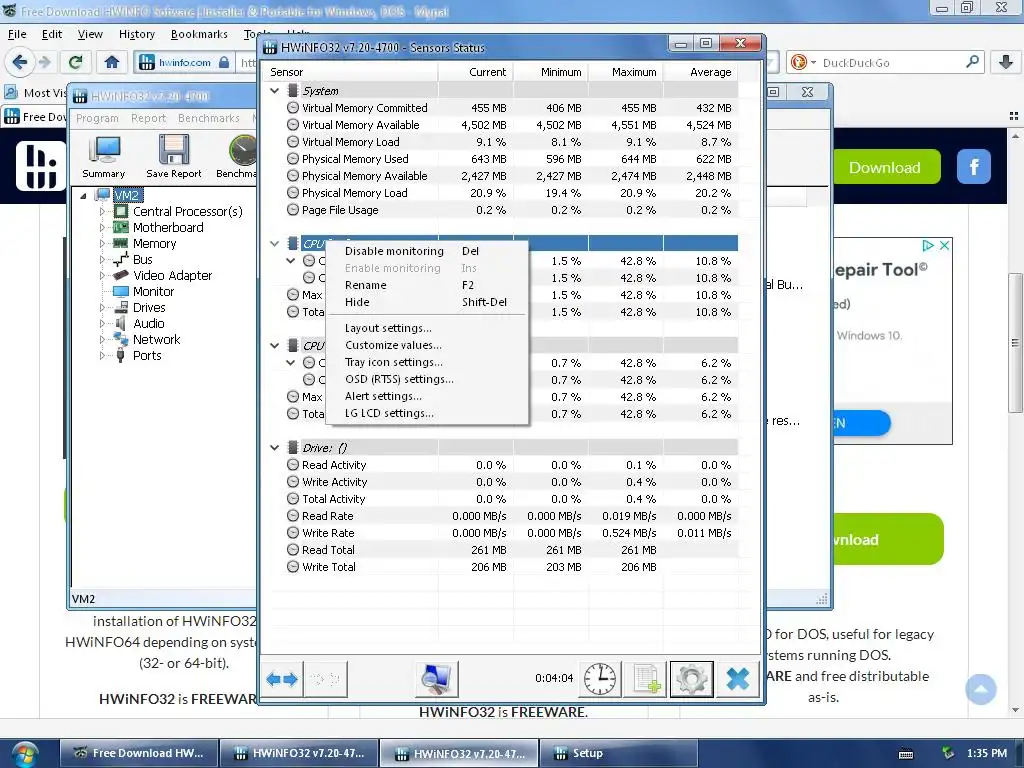Open Tray icon settings... menu entry
This screenshot has width=1024, height=768.
[426, 362]
